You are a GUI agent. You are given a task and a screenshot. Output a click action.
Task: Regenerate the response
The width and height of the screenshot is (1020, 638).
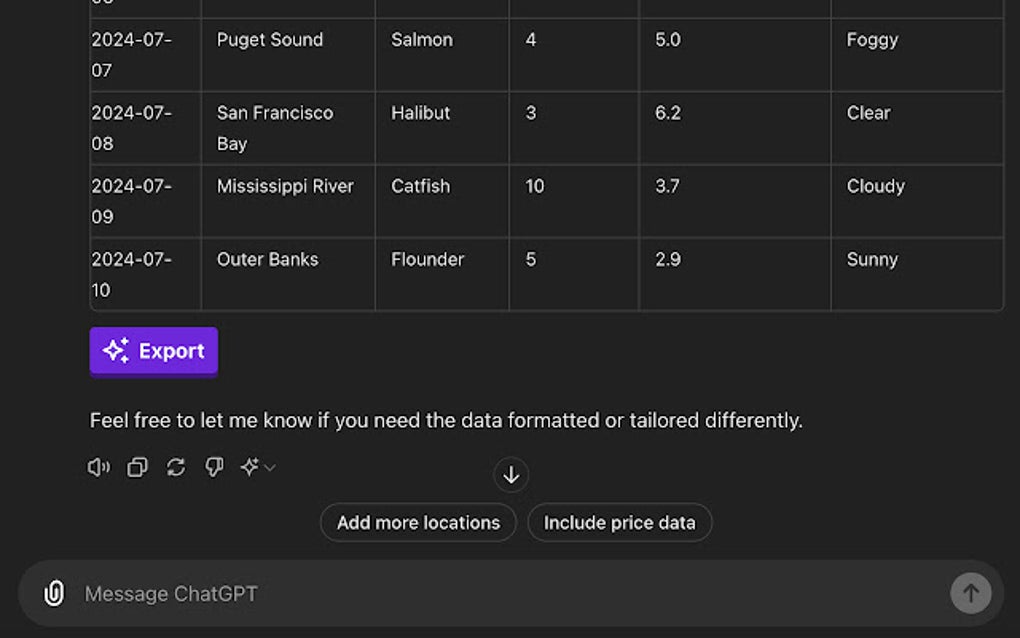(176, 467)
